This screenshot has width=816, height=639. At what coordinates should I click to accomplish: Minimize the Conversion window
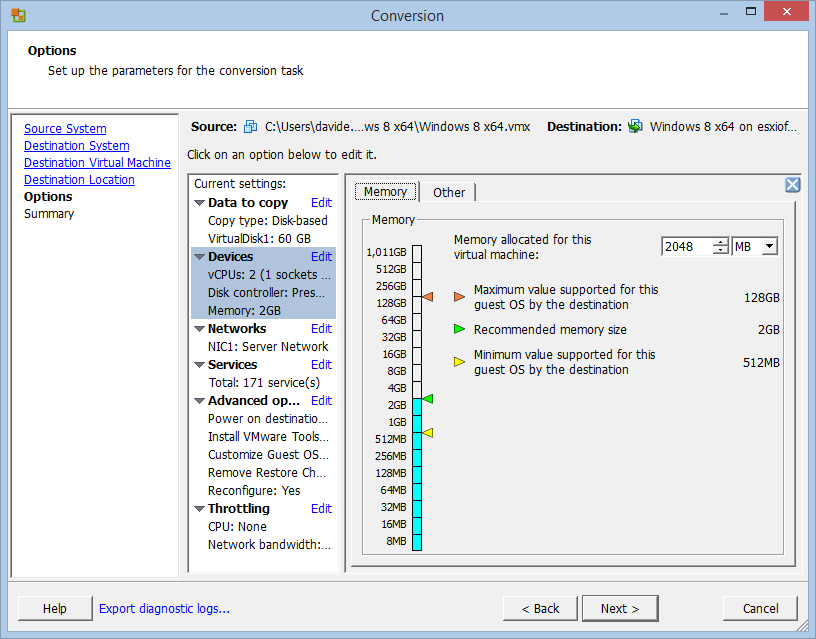point(723,13)
